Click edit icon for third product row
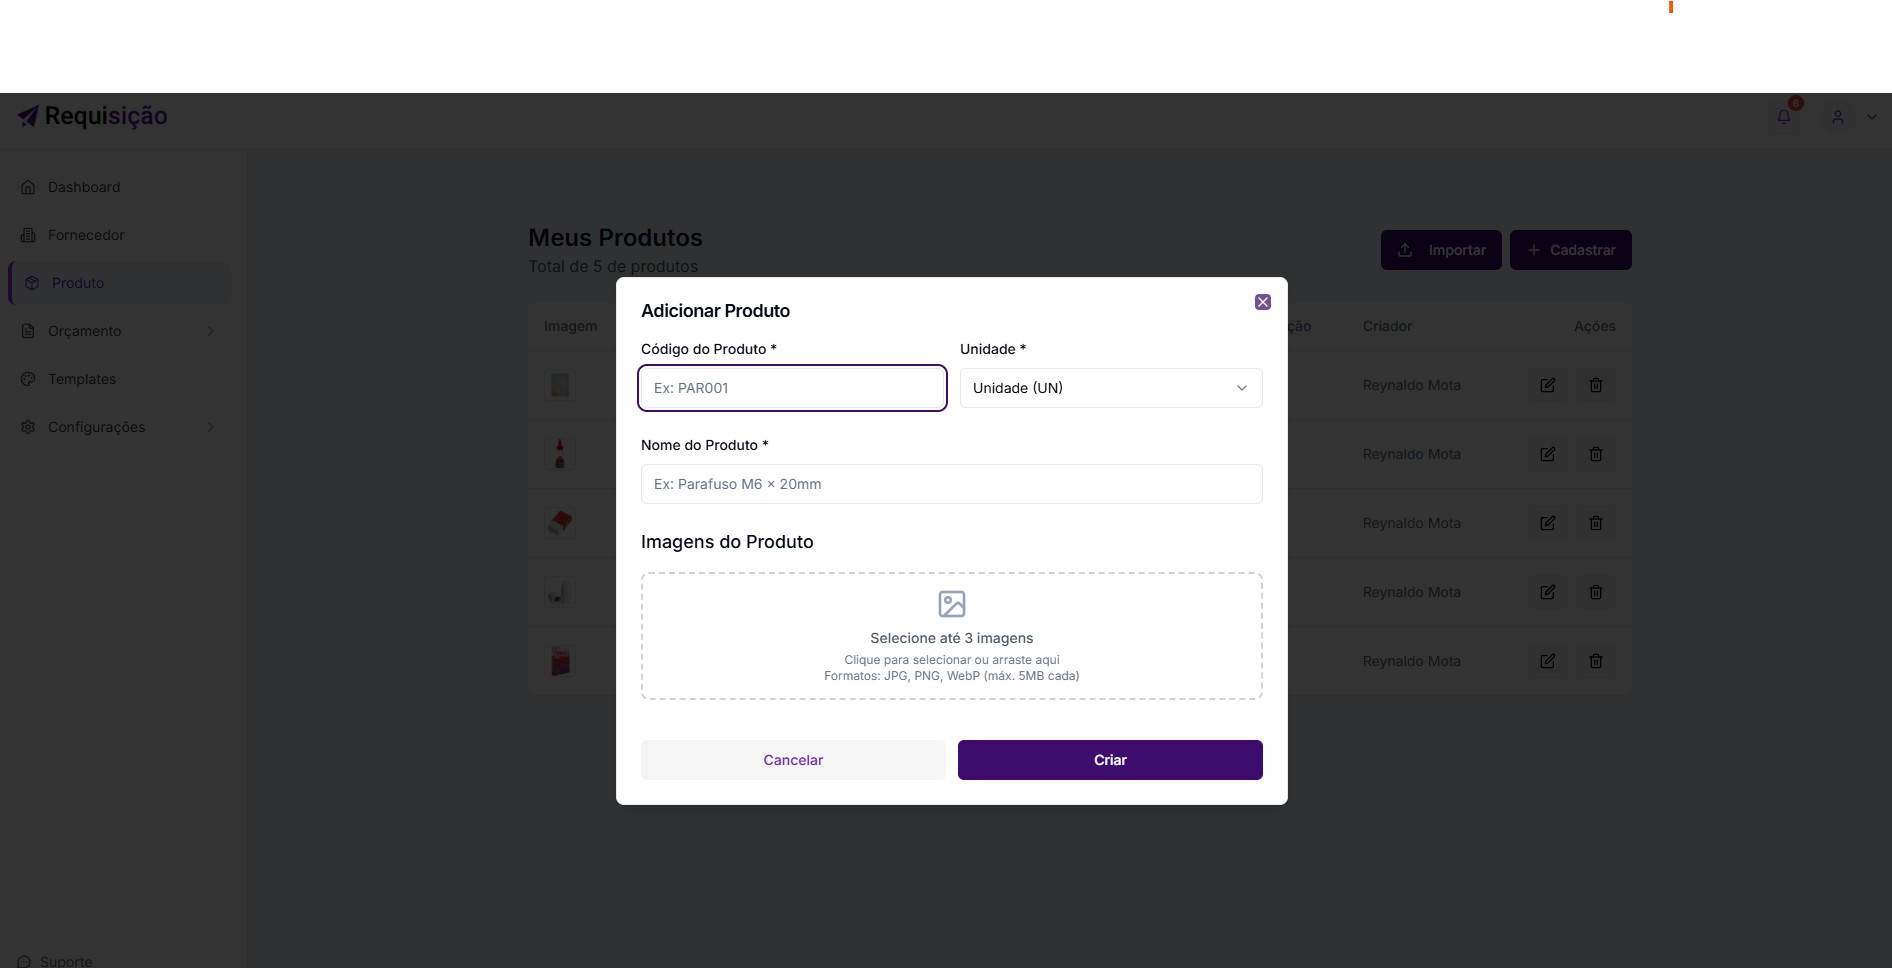The image size is (1892, 968). click(x=1547, y=523)
